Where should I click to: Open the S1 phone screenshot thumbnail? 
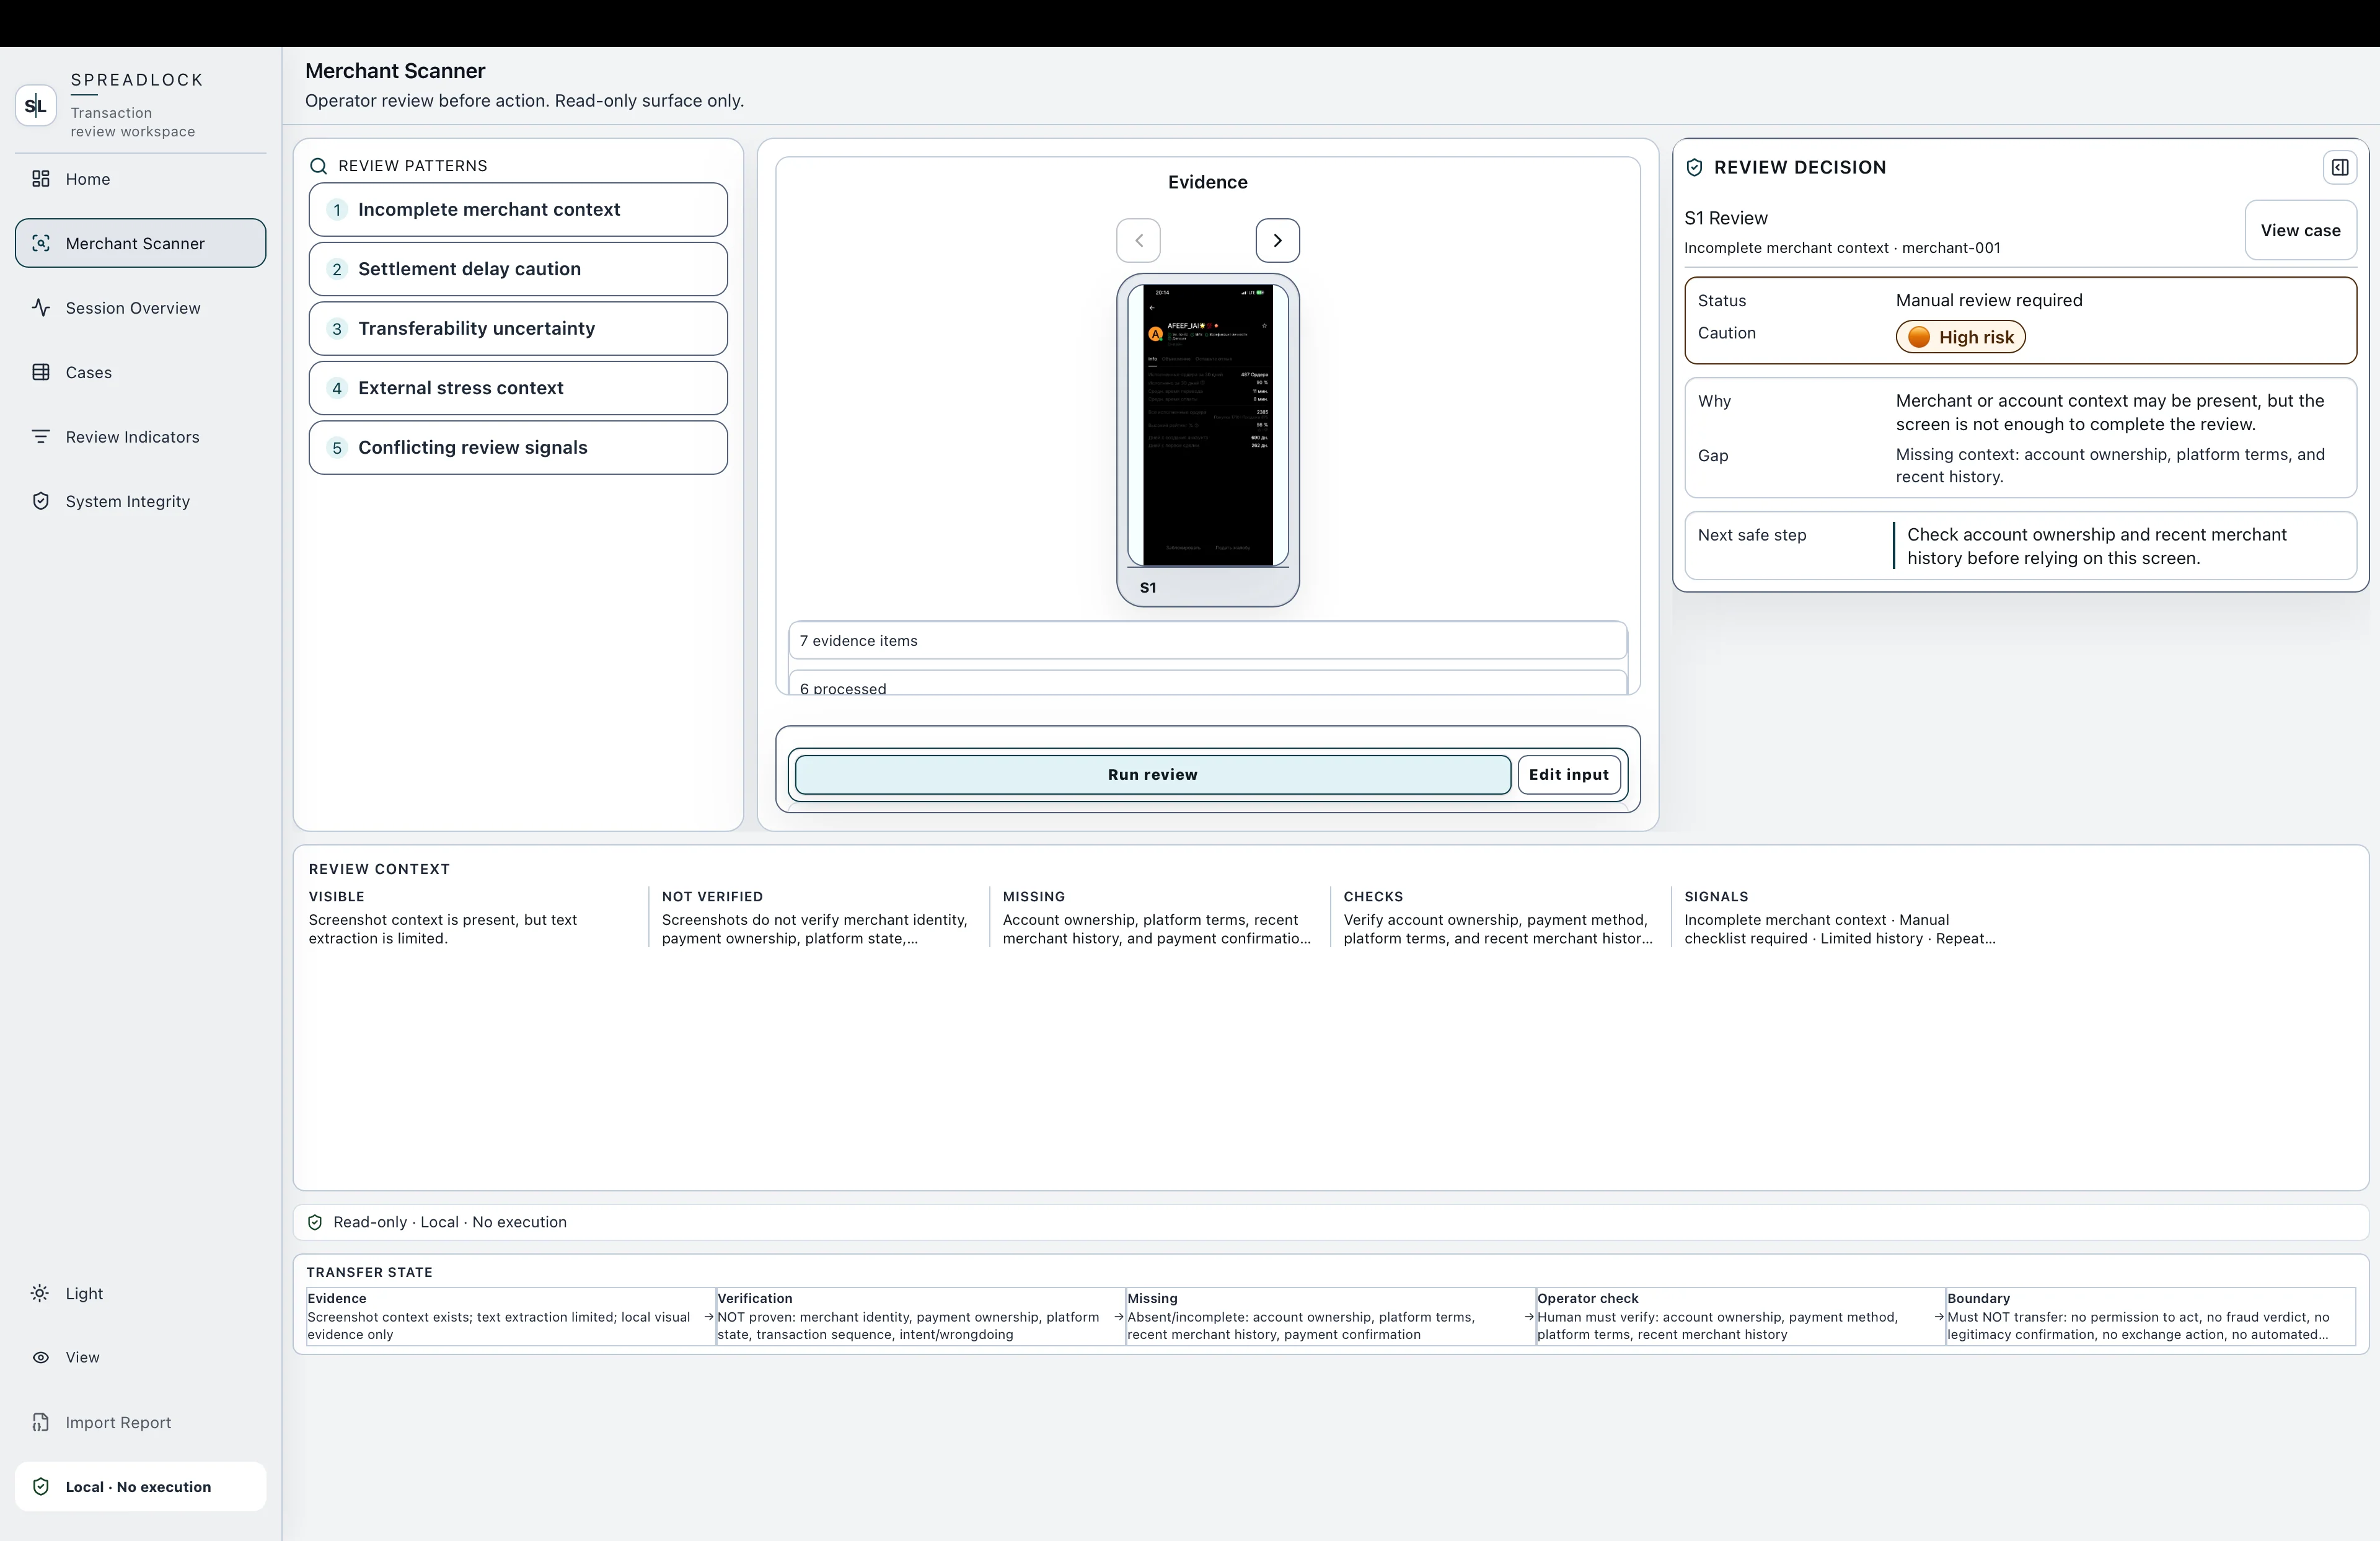pyautogui.click(x=1208, y=440)
